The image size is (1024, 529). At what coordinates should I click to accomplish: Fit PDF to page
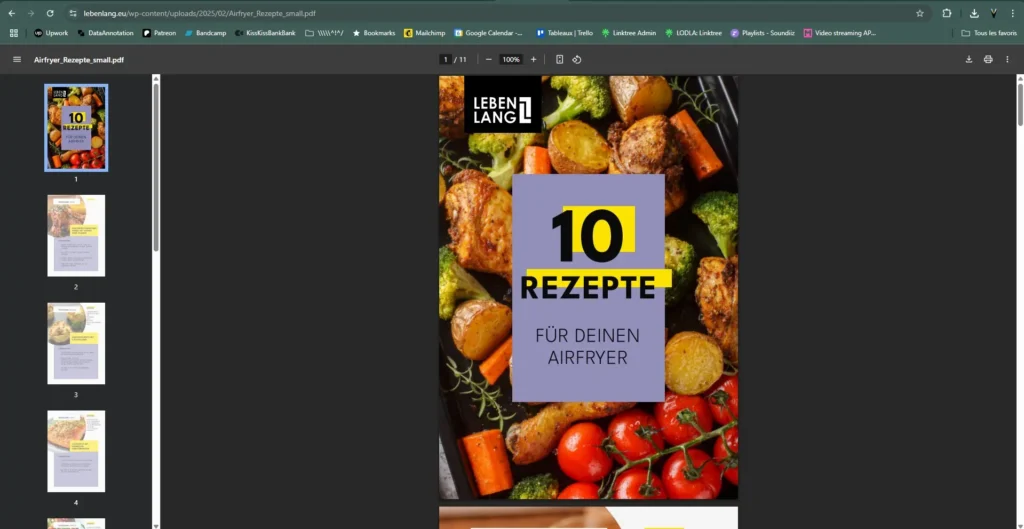tap(560, 59)
